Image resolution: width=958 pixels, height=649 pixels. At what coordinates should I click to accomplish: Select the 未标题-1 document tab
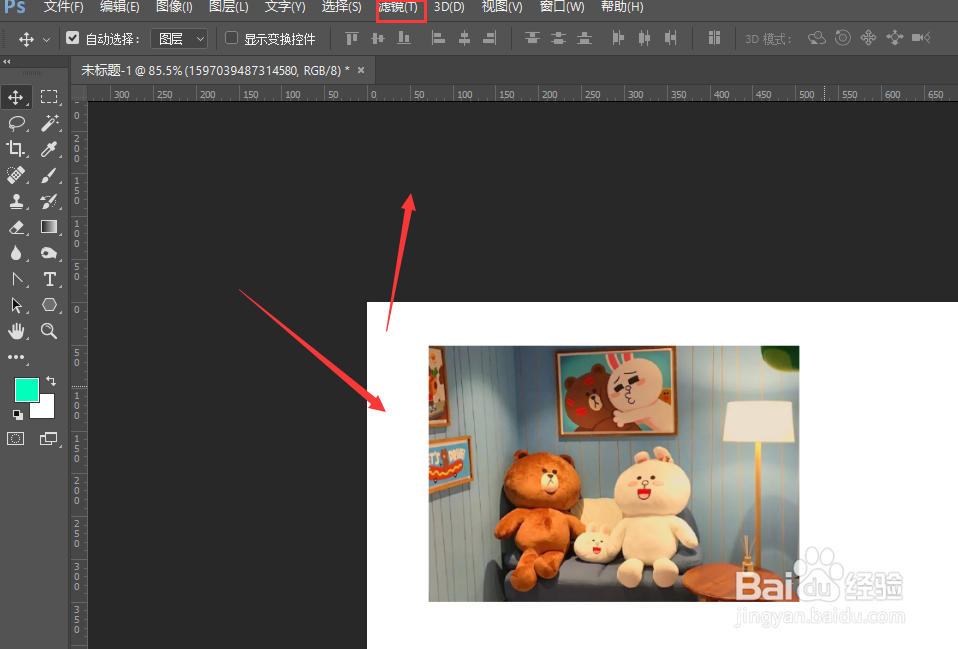pyautogui.click(x=215, y=70)
